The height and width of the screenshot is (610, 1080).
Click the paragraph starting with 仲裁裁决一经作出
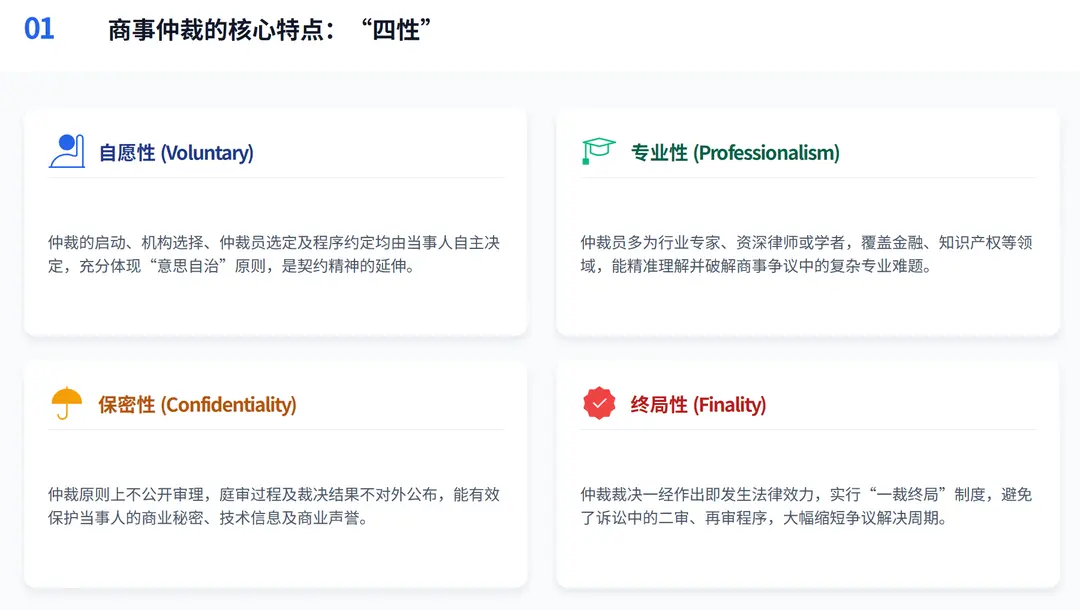[806, 507]
